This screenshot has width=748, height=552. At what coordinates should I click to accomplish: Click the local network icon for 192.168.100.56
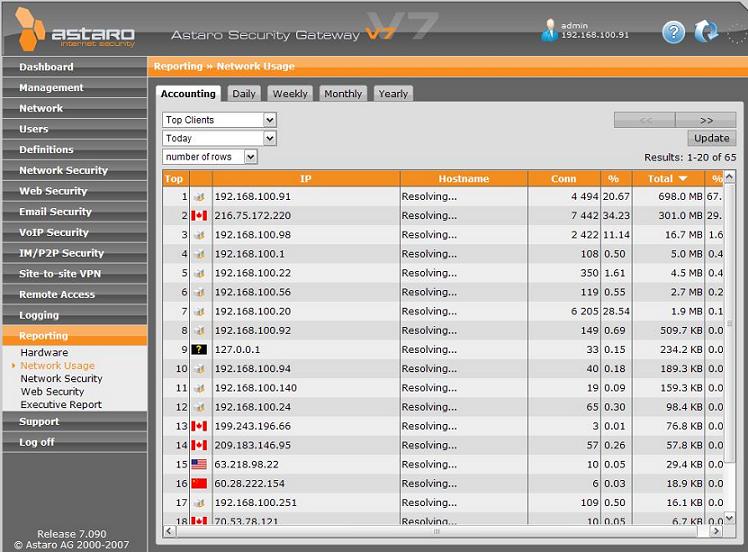[200, 292]
